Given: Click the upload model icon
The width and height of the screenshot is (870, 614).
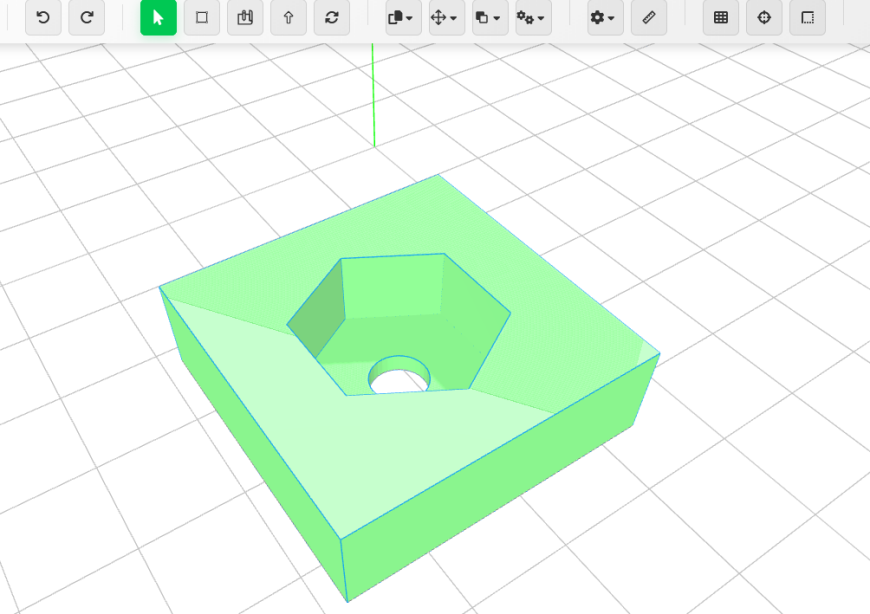Looking at the screenshot, I should point(245,18).
